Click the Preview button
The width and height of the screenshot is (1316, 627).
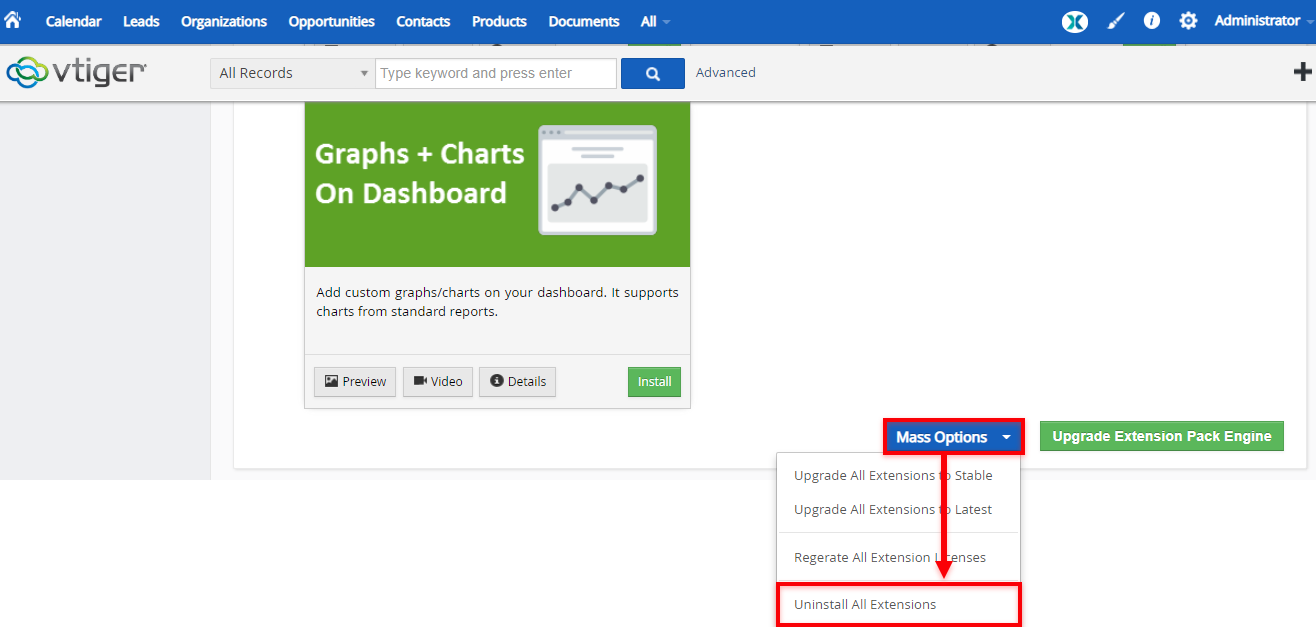(355, 382)
